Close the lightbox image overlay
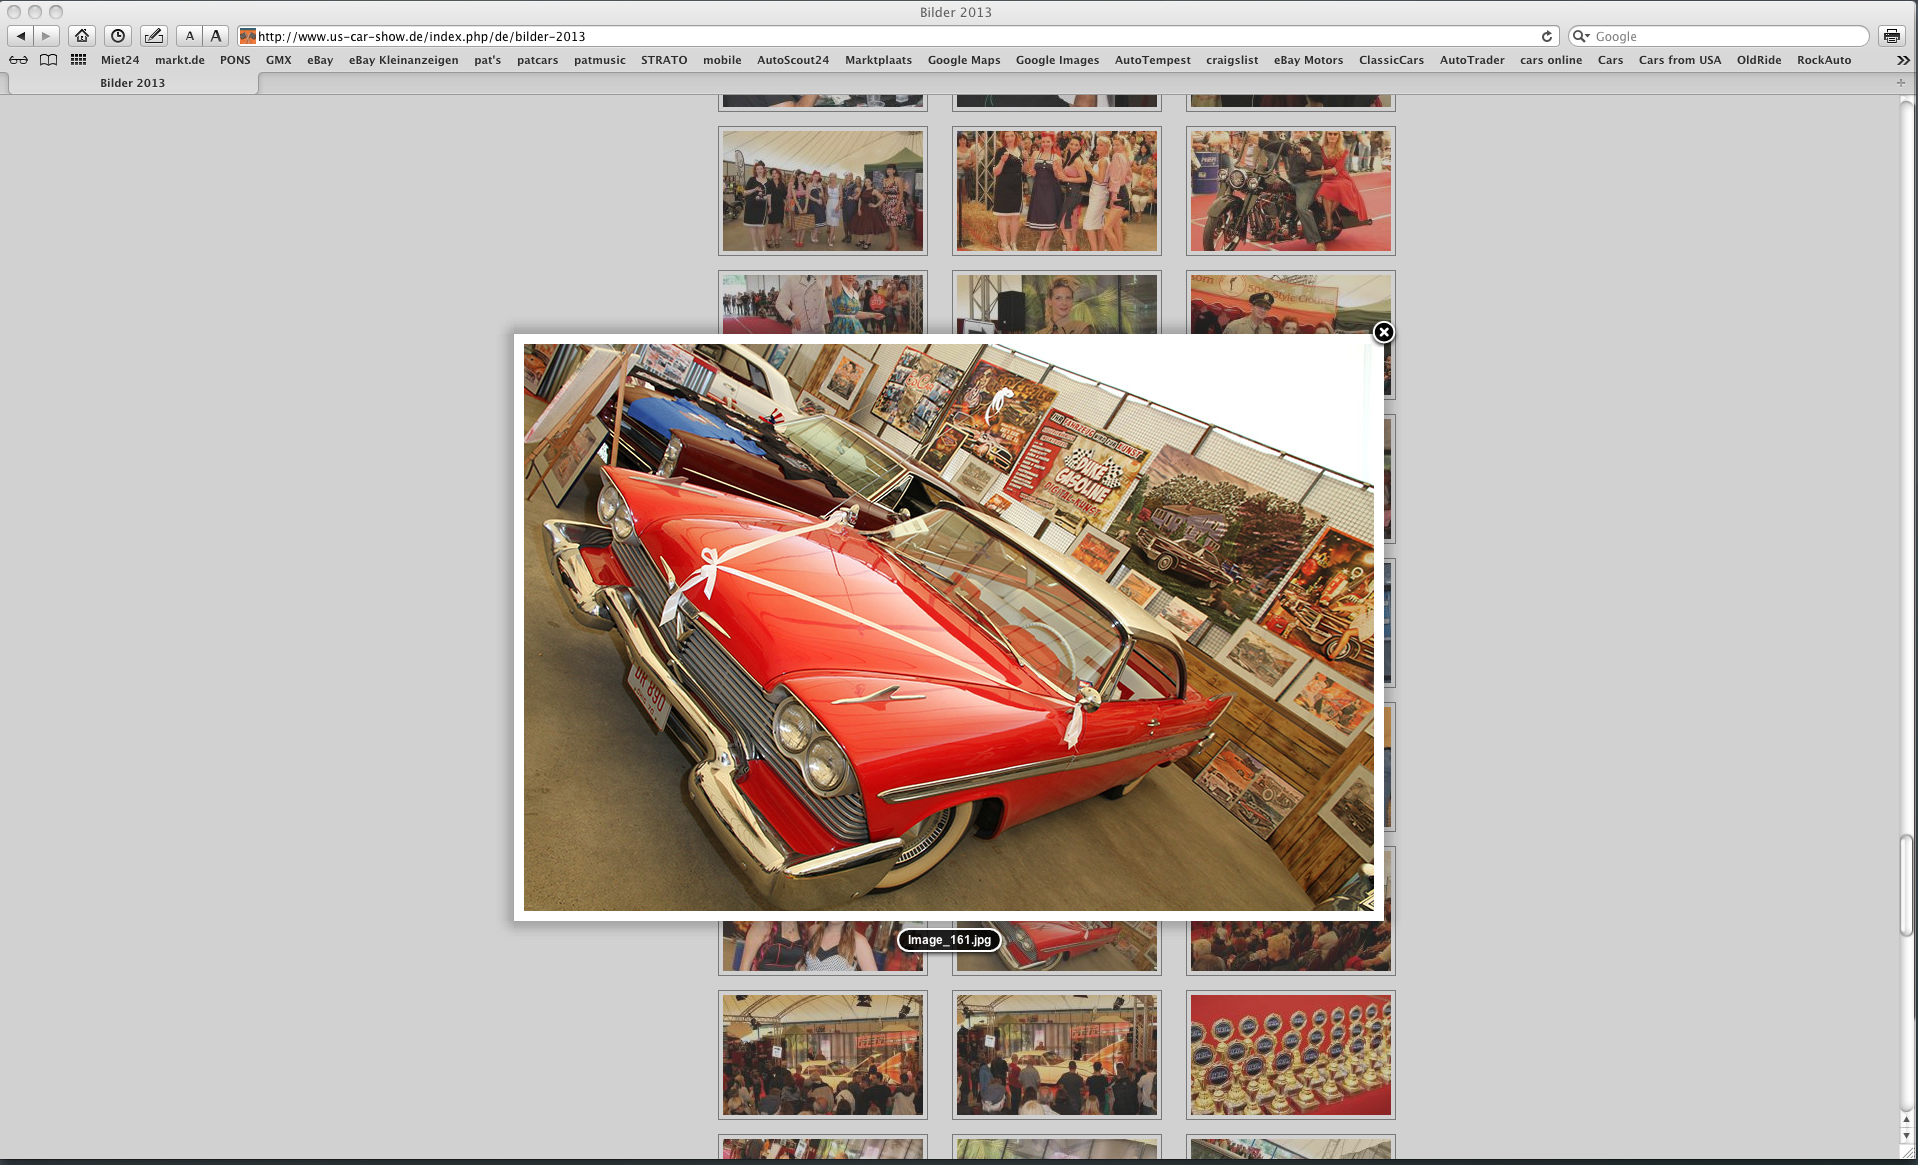Image resolution: width=1918 pixels, height=1165 pixels. pyautogui.click(x=1383, y=332)
